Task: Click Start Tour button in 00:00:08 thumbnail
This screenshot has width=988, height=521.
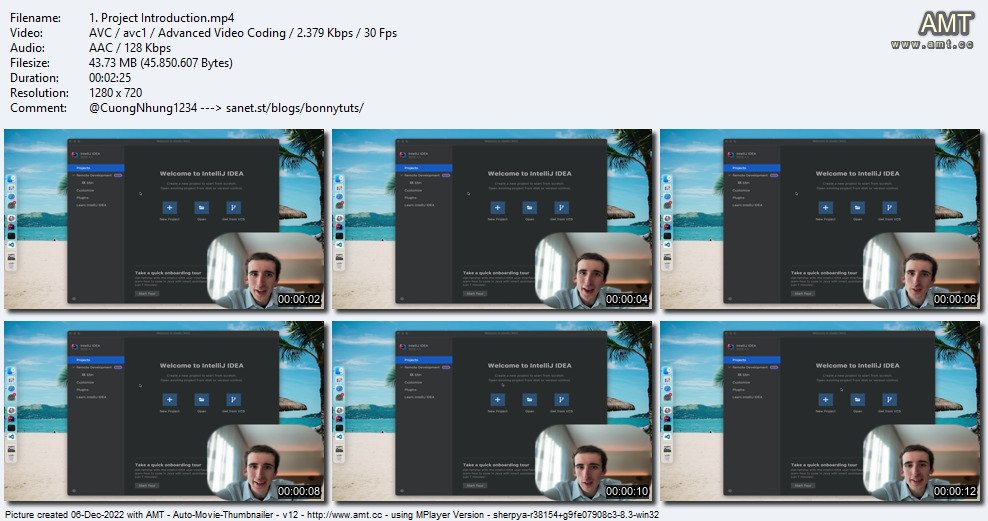Action: pos(147,486)
